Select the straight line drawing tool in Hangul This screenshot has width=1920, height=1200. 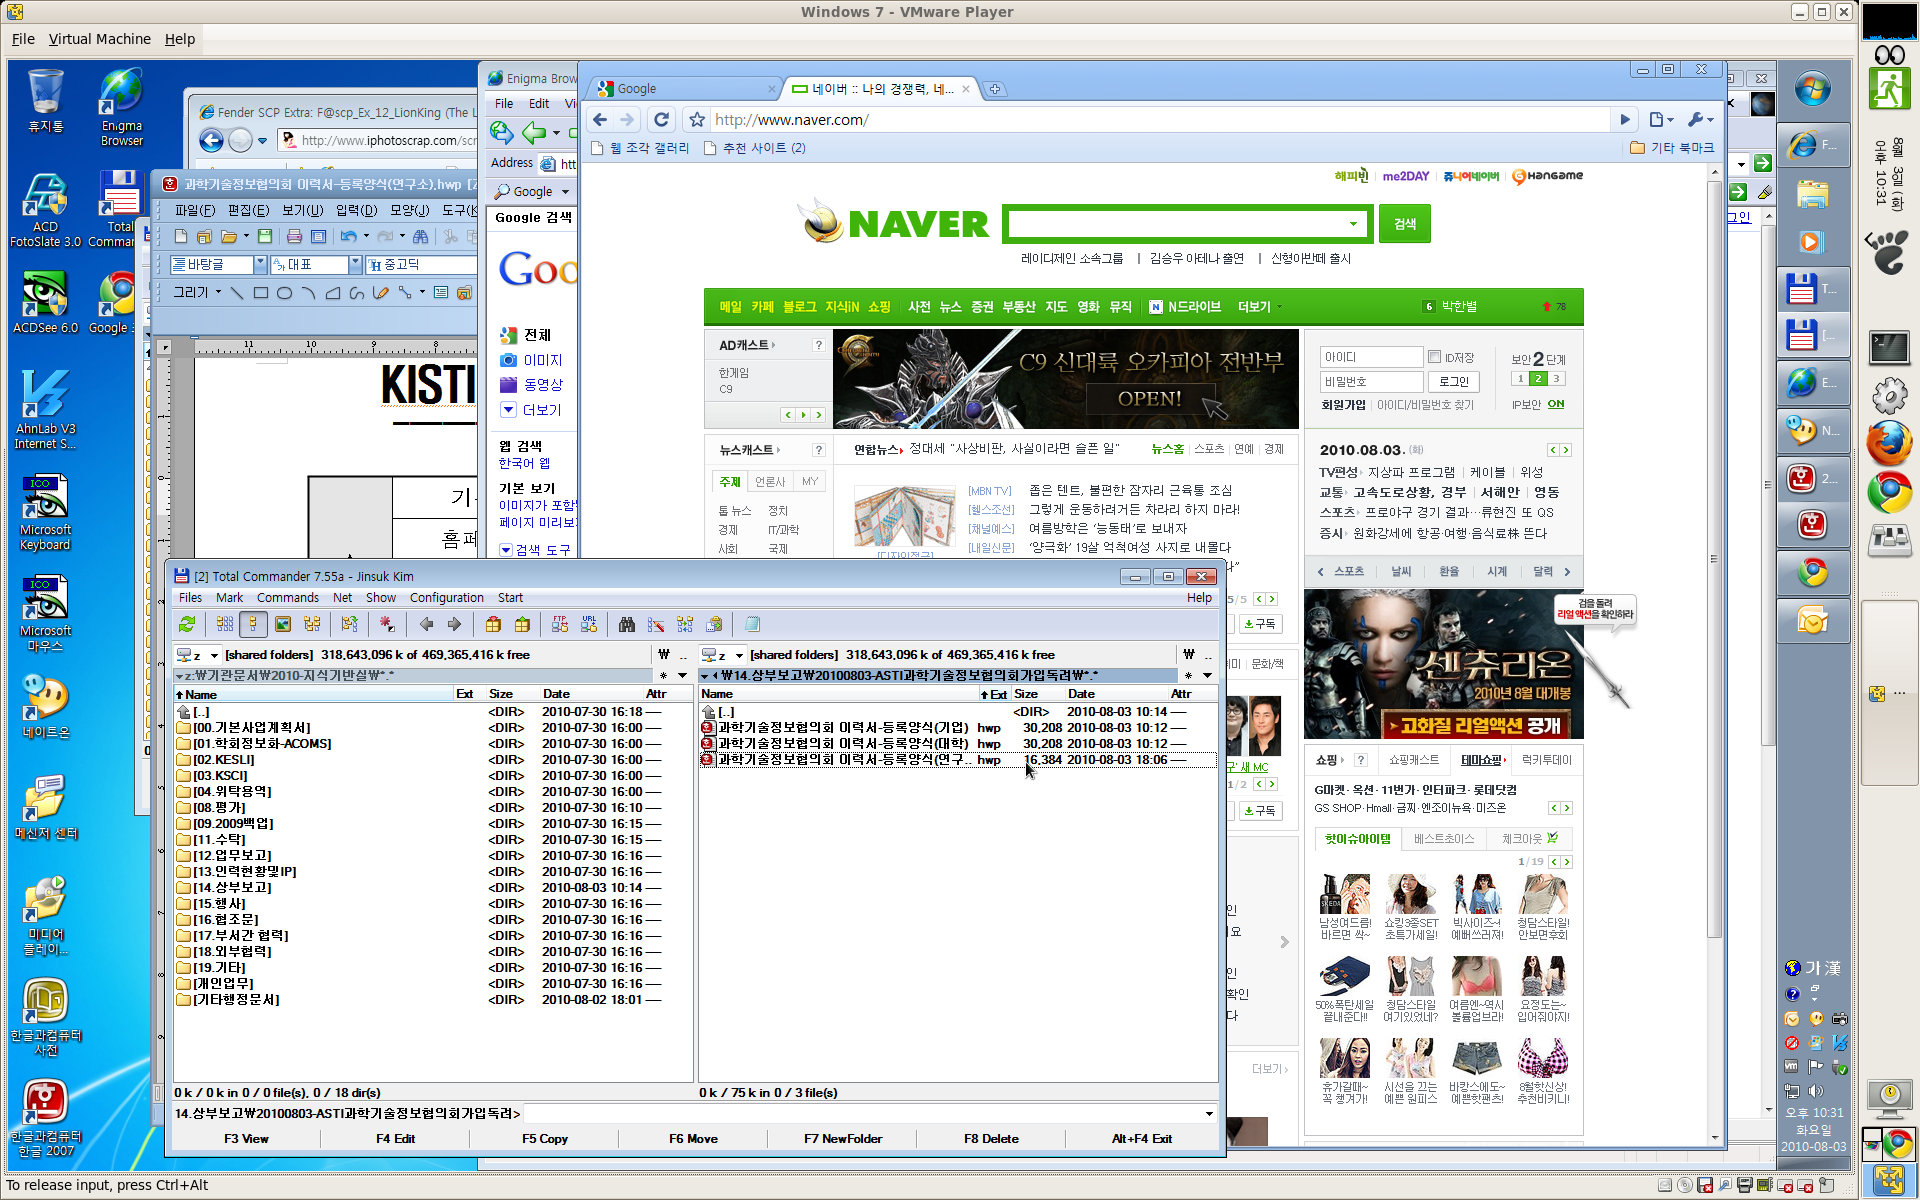[237, 293]
